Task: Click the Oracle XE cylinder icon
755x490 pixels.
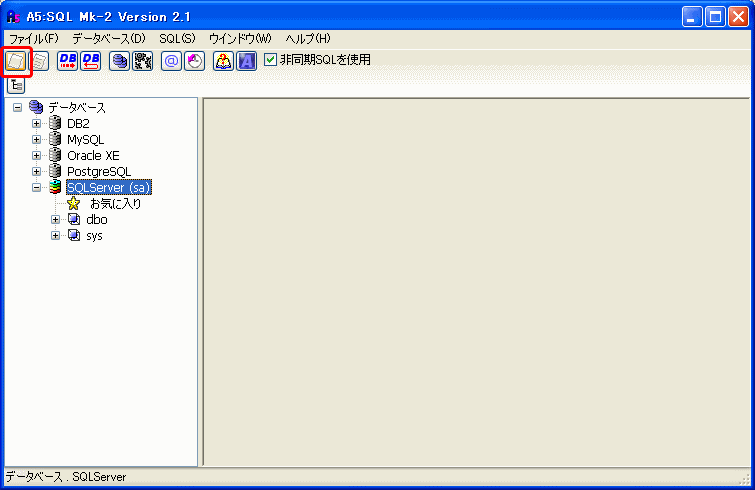Action: pyautogui.click(x=55, y=155)
